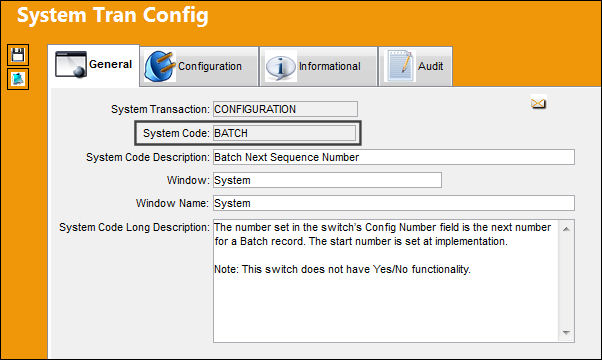Click the icon below the save button
This screenshot has width=602, height=360.
(18, 79)
